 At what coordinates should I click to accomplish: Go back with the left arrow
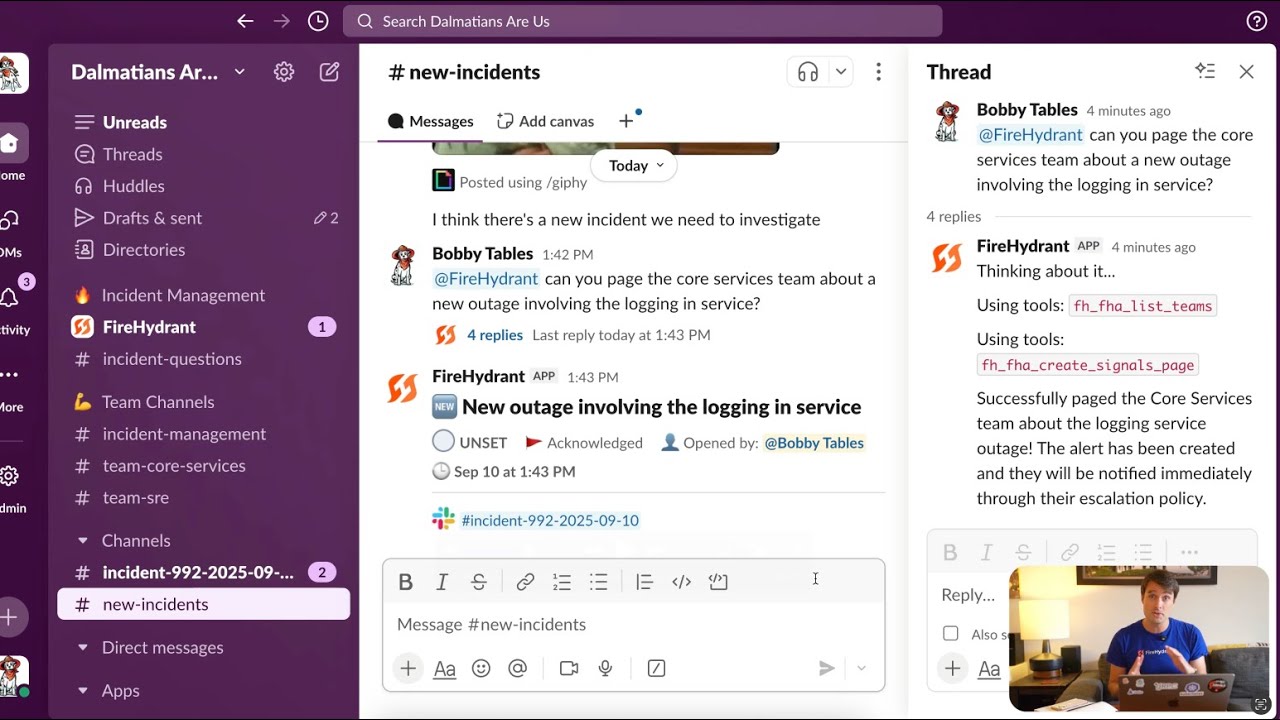245,21
